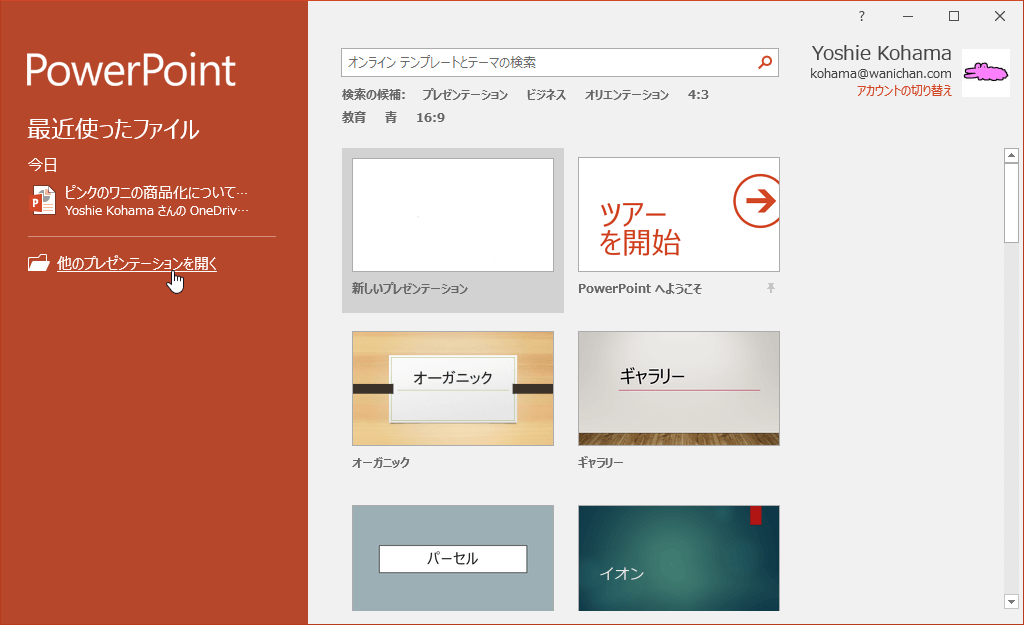Click the folder icon for opening other presentations
Screen dimensions: 1024x625
[39, 263]
